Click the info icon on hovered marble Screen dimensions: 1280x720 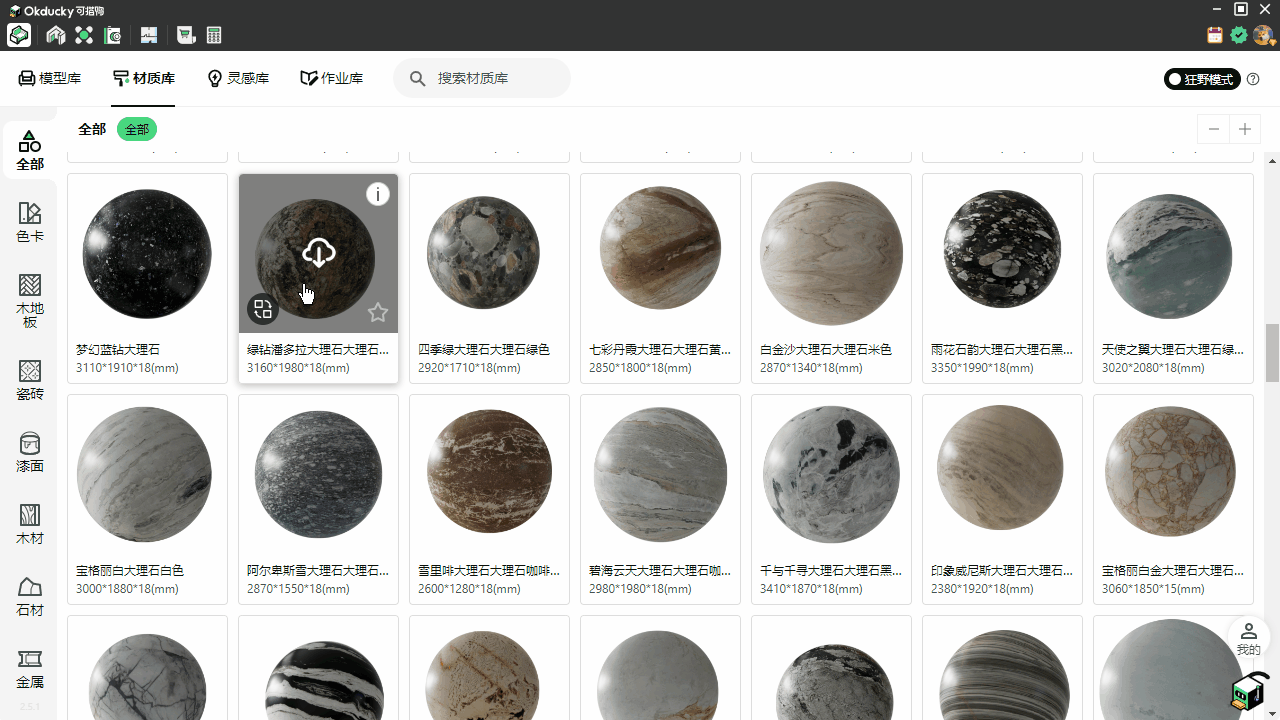[x=377, y=194]
